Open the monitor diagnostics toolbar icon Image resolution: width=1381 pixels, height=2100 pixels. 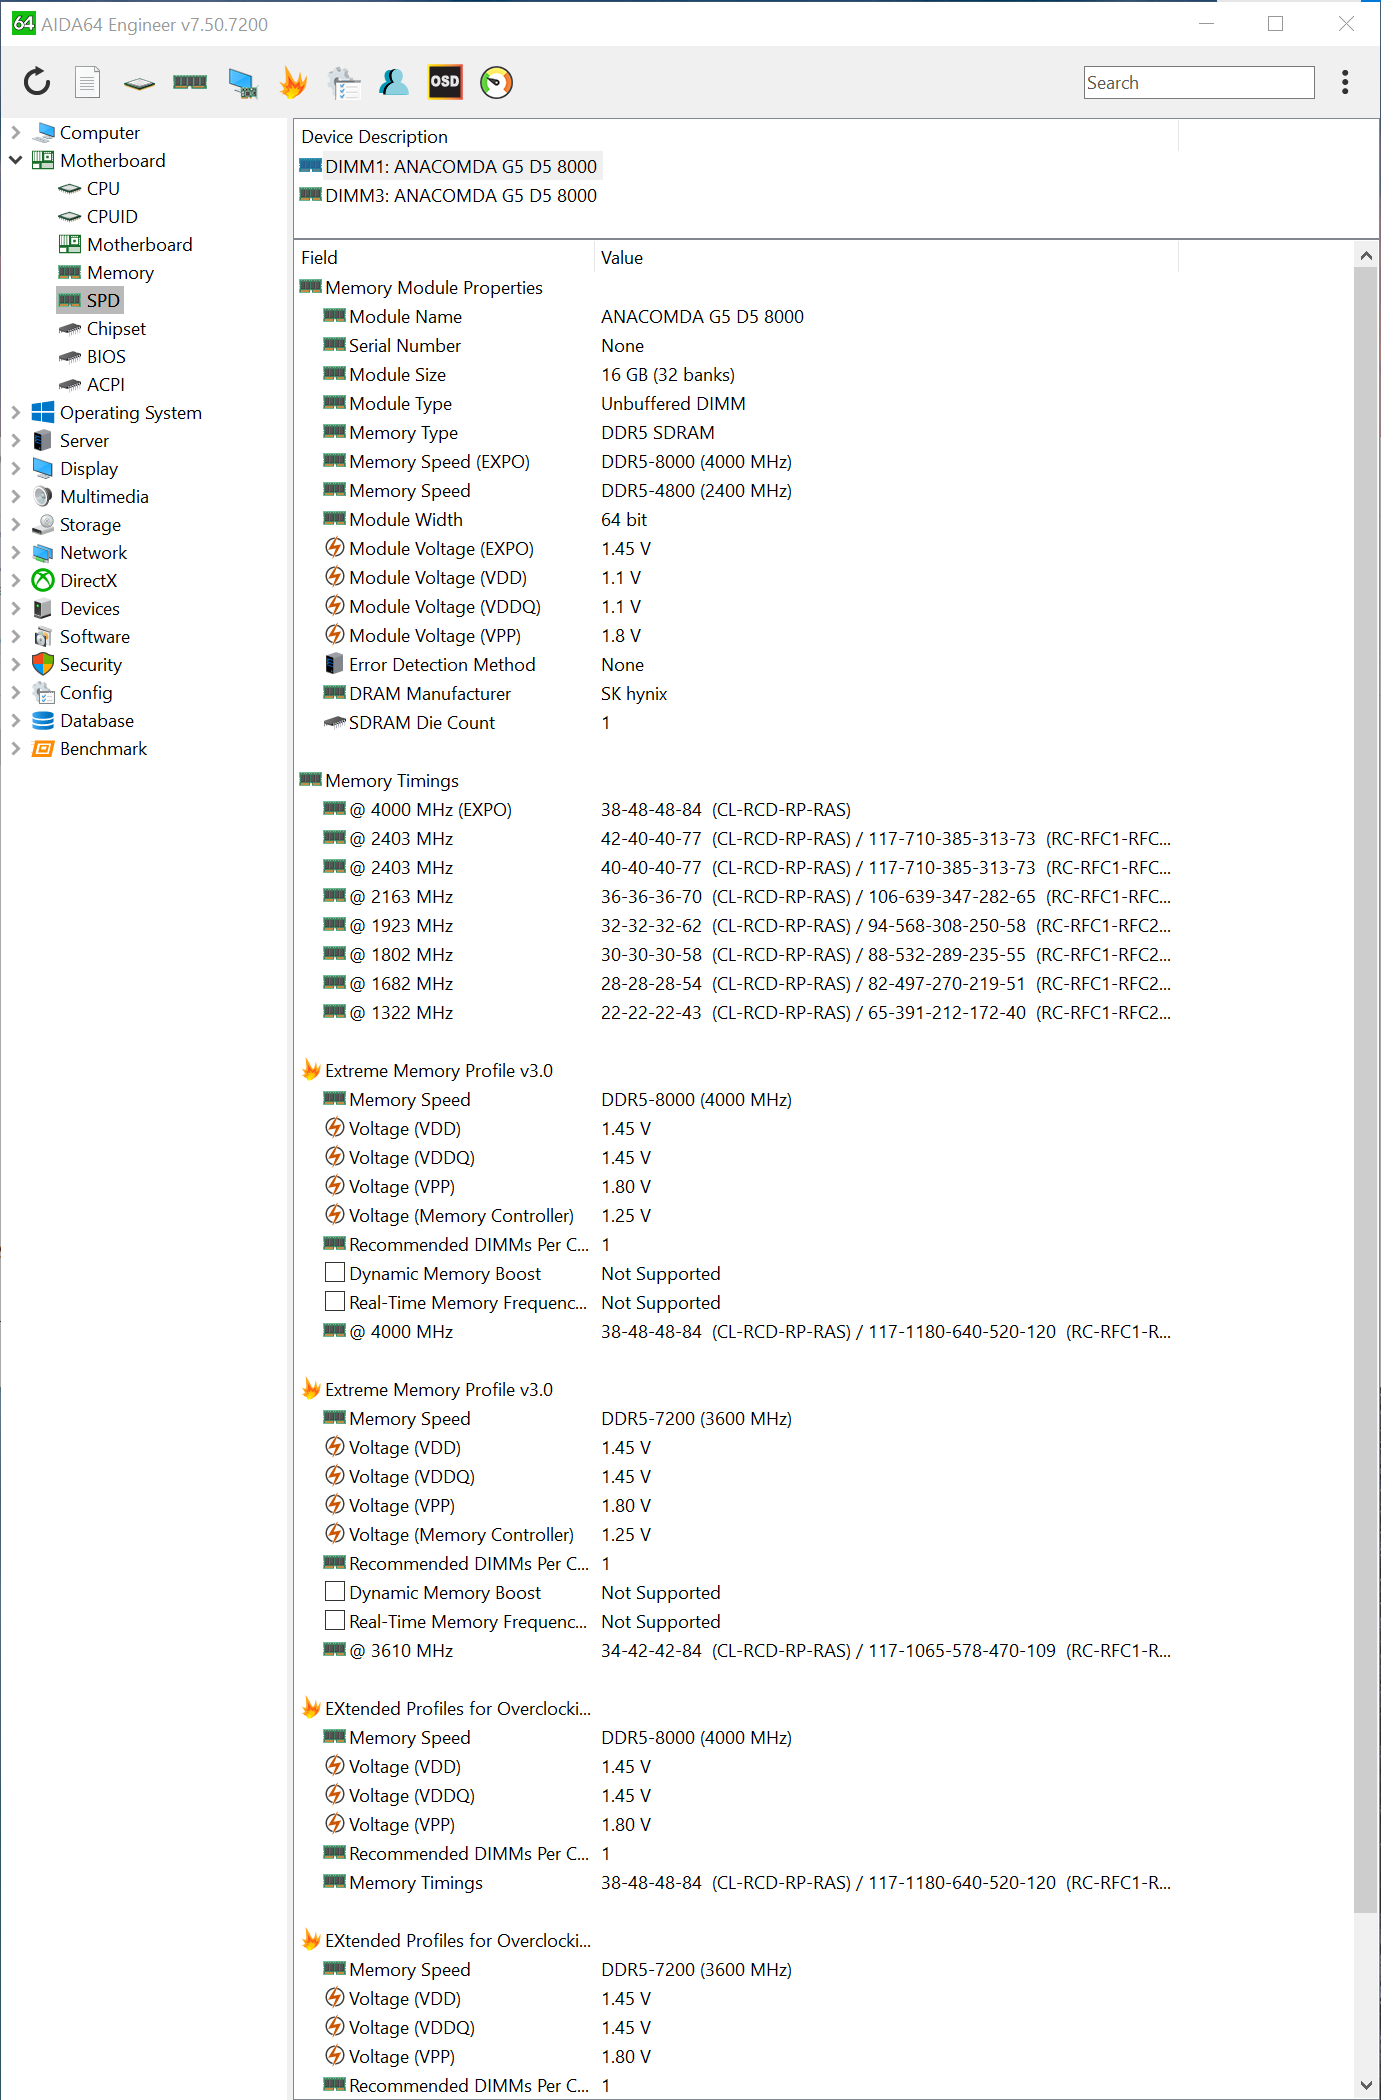[242, 83]
